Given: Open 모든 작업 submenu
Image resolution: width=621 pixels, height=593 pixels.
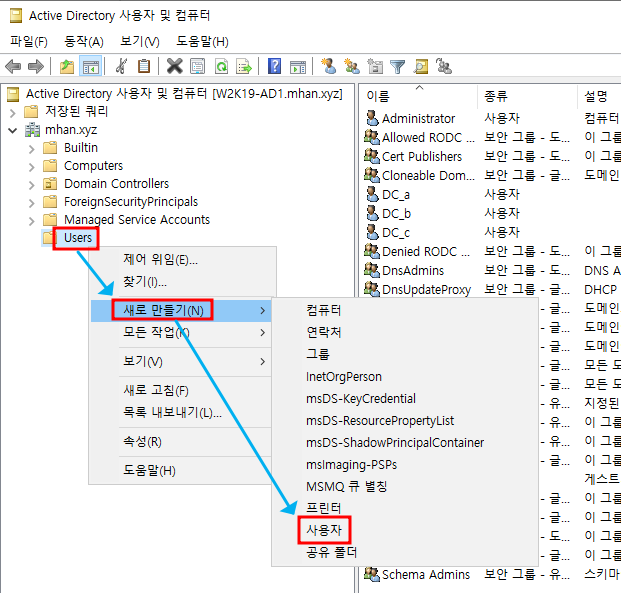Looking at the screenshot, I should 182,332.
